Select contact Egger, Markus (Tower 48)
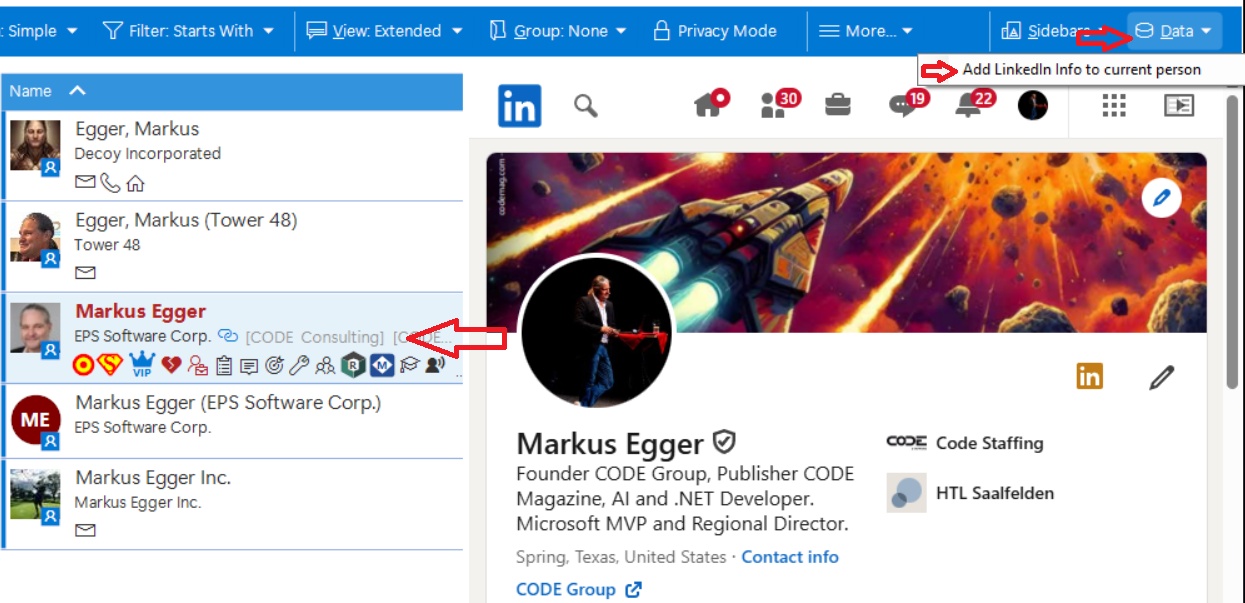Screen dimensions: 1245x603 [x=234, y=246]
